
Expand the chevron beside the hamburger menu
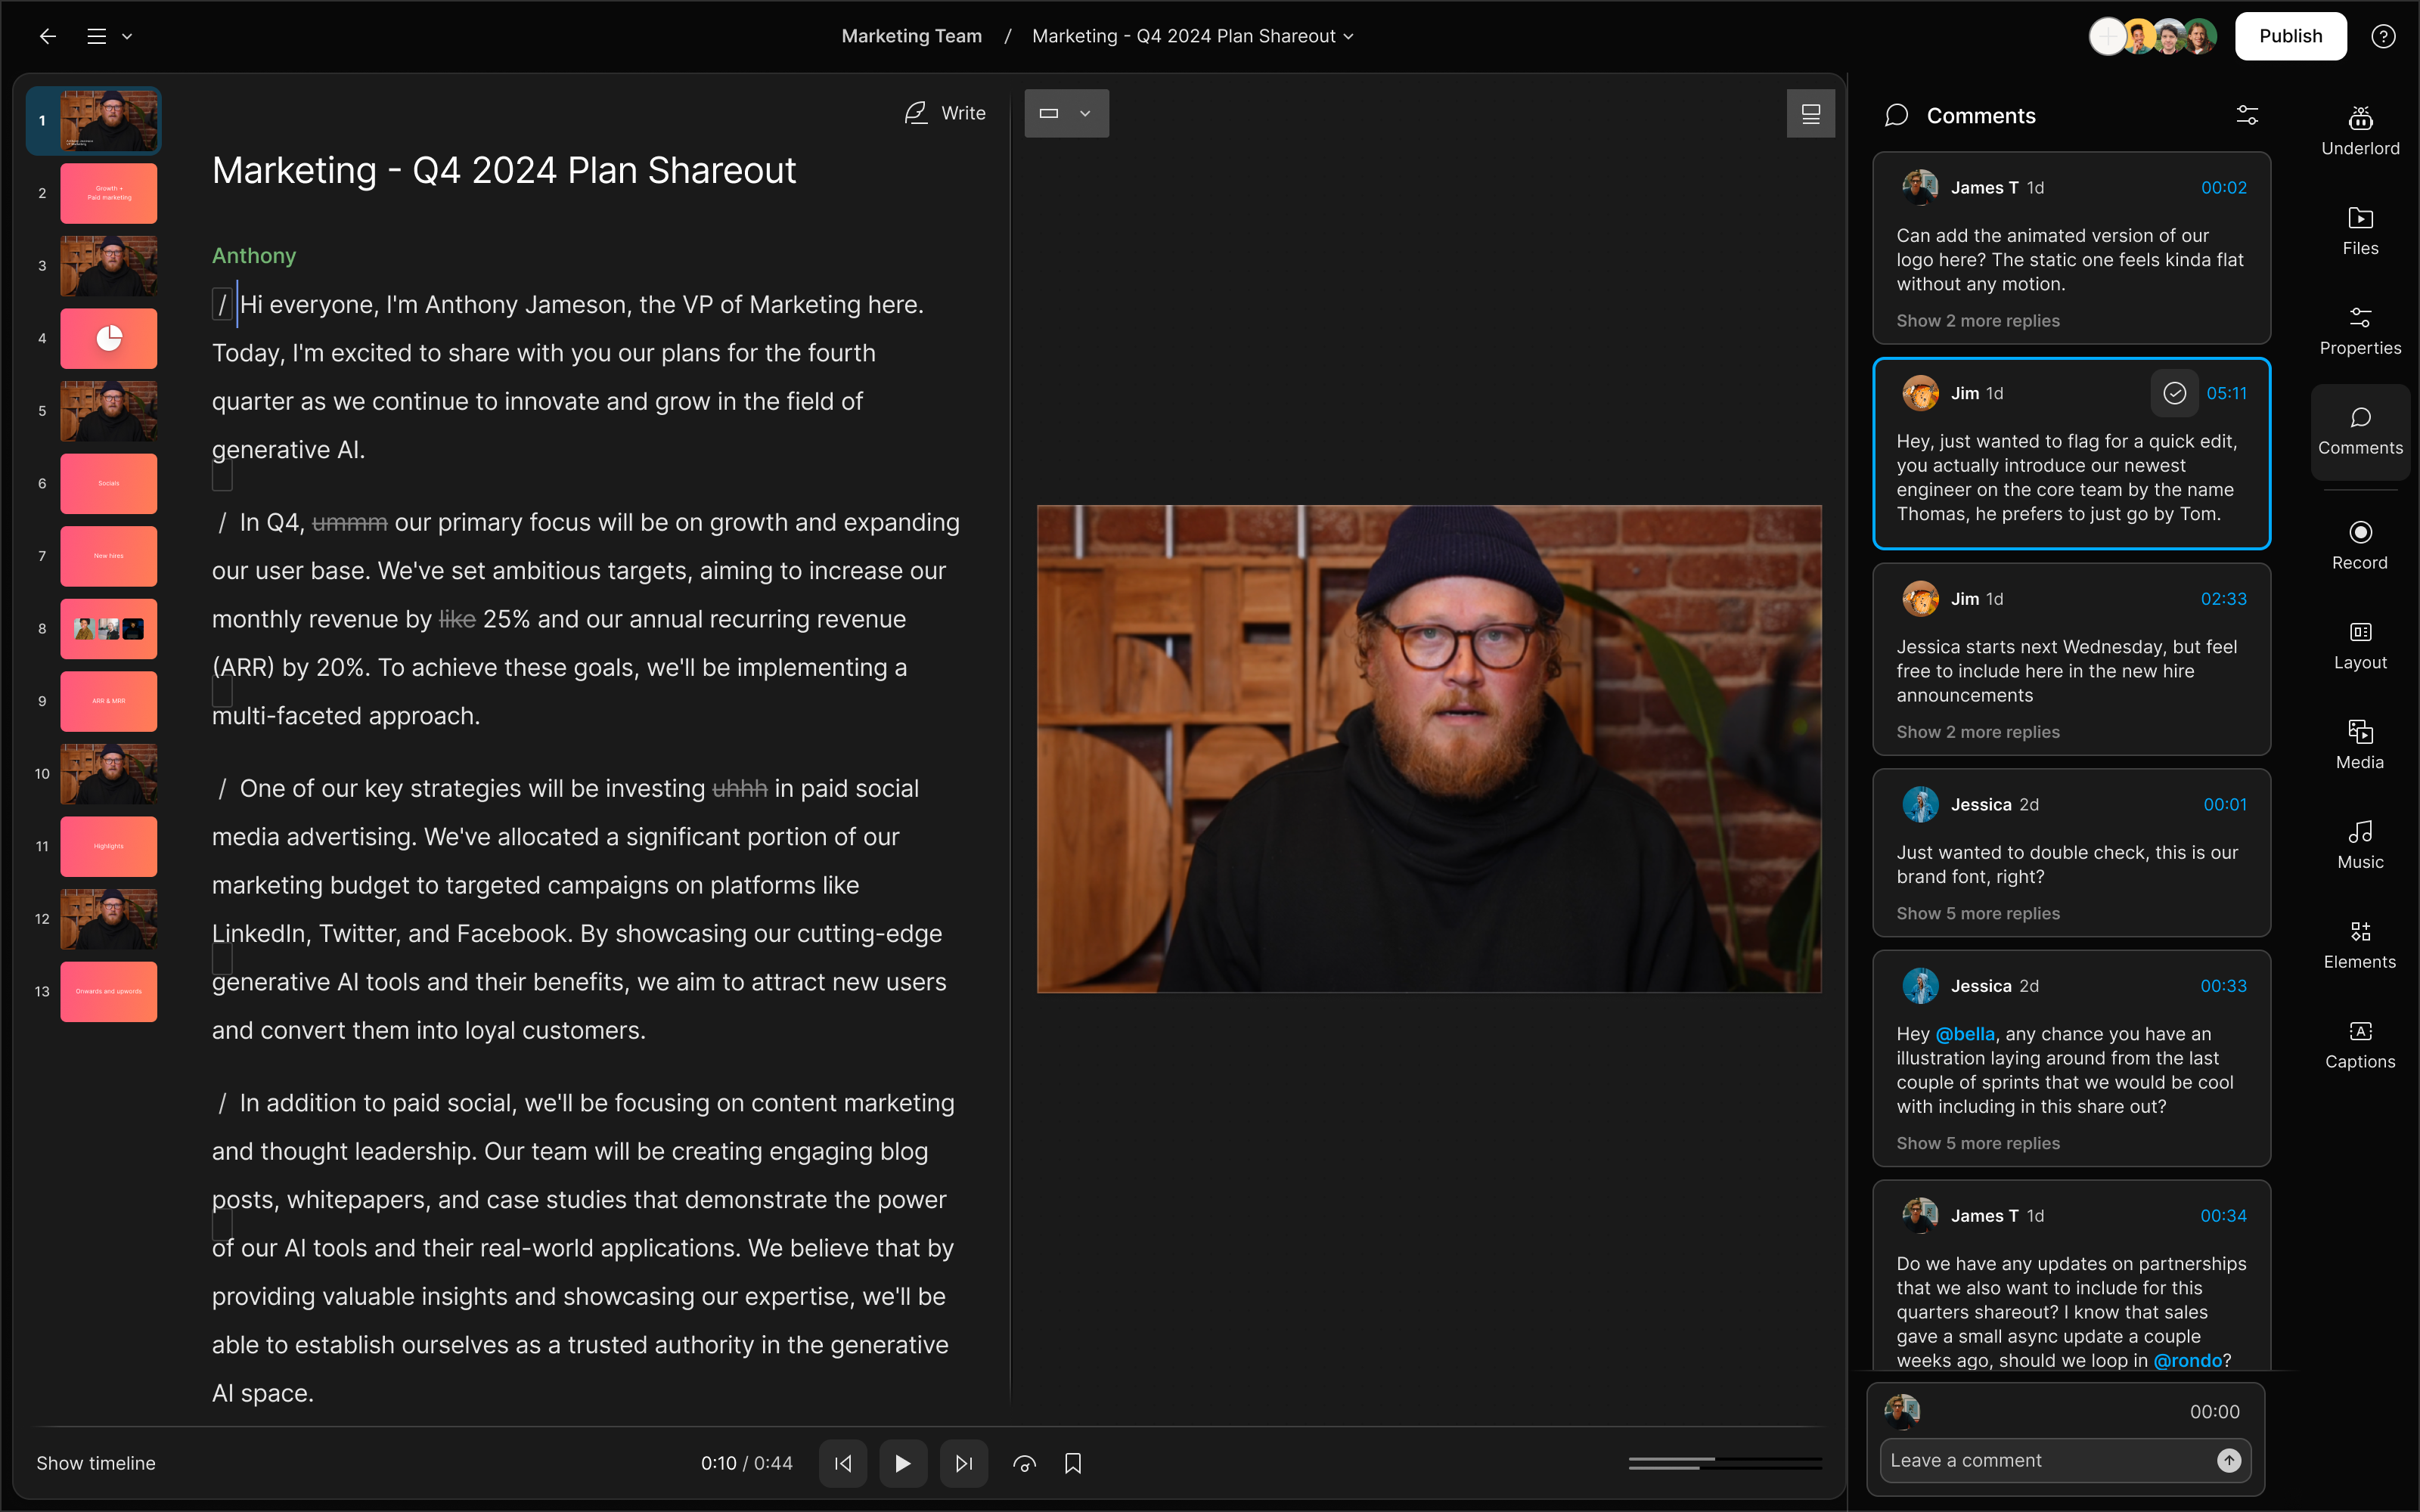(x=127, y=37)
